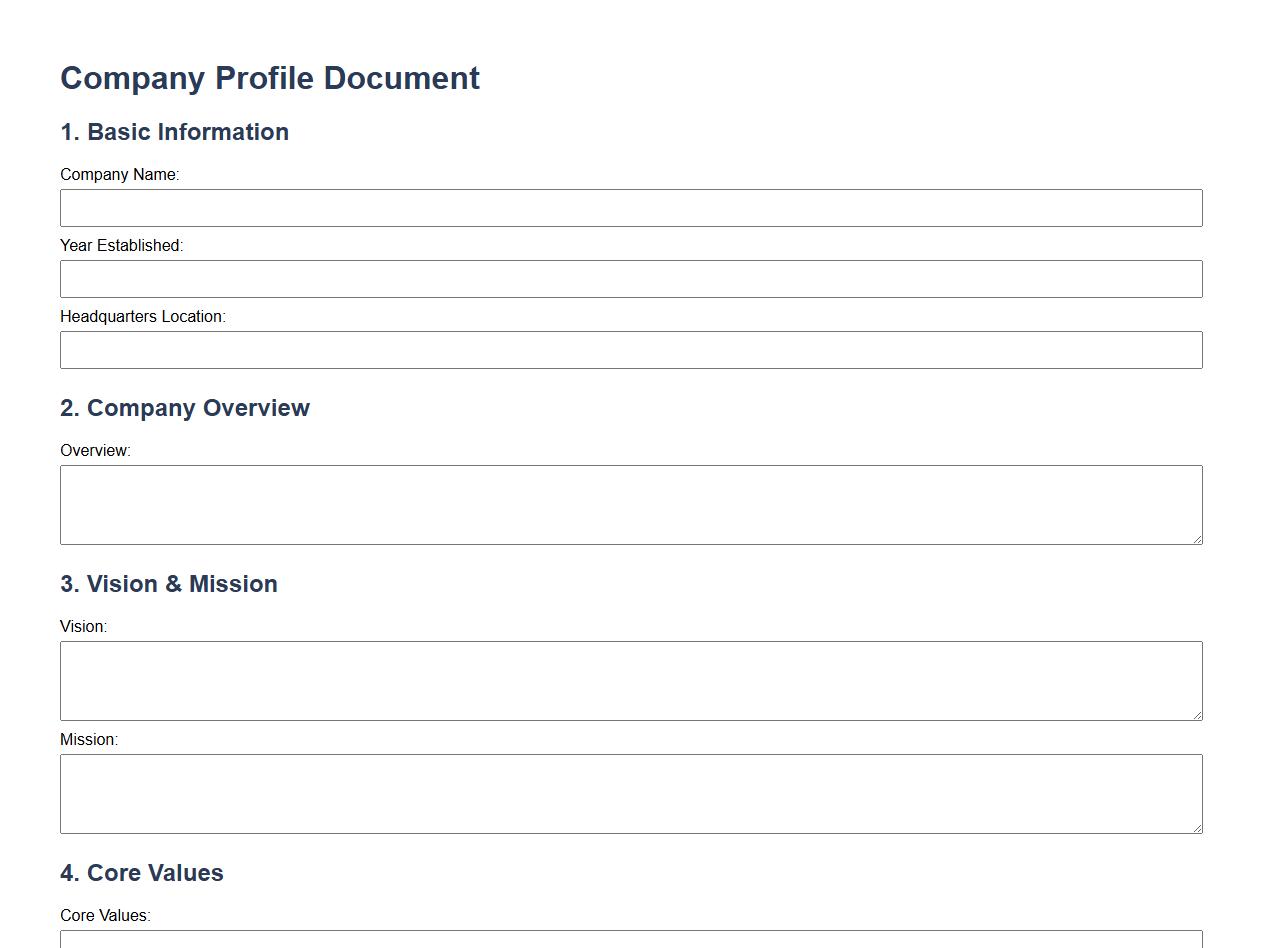Click the "Core Values:" label
This screenshot has height=948, width=1263.
105,916
